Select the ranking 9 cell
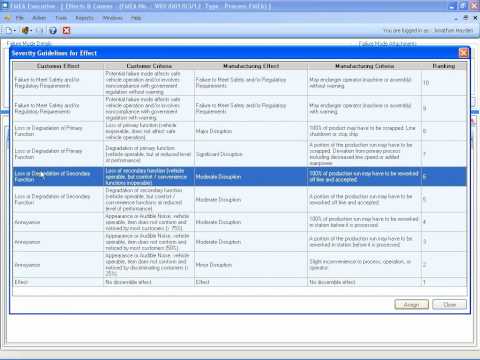Image resolution: width=480 pixels, height=360 pixels. coord(444,108)
